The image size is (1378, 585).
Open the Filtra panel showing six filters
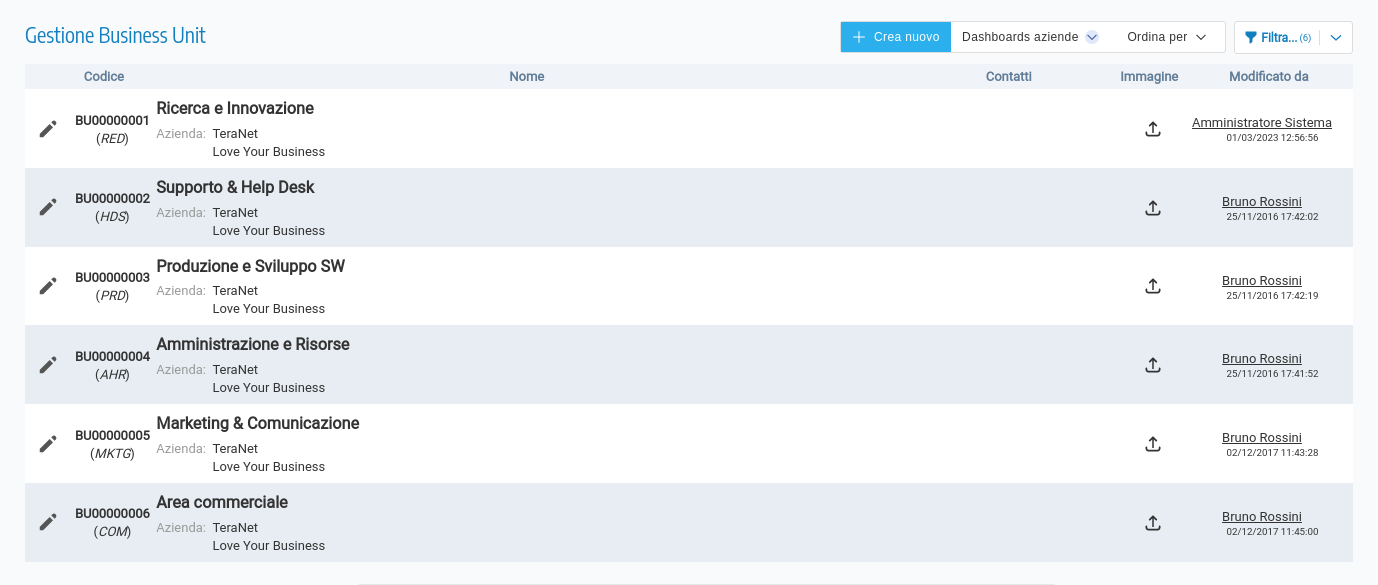[x=1280, y=36]
